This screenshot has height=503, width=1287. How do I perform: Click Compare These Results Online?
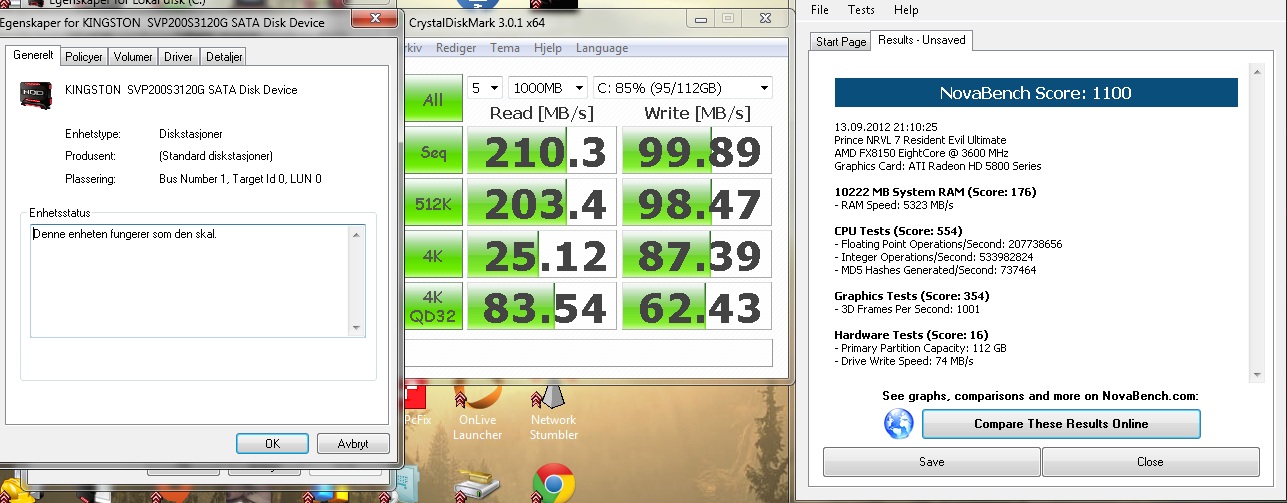coord(1061,424)
